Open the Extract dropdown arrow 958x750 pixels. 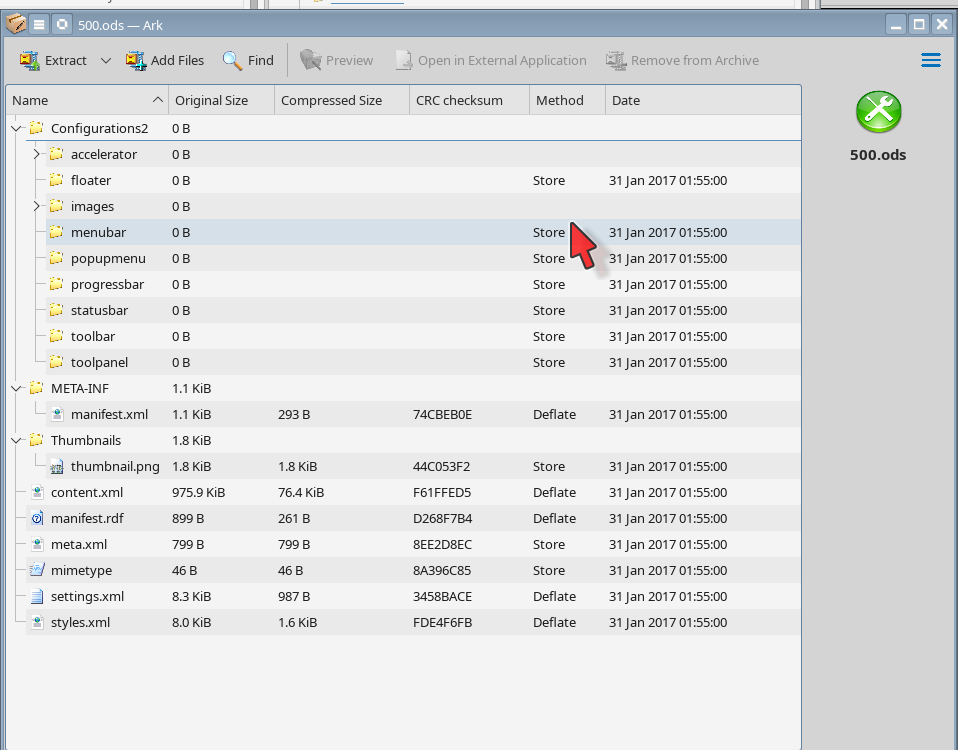(x=106, y=61)
